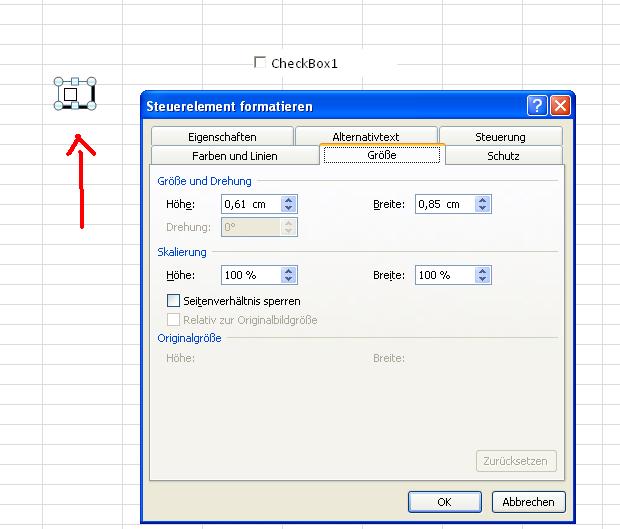Switch to the Alternativtext tab
This screenshot has width=620, height=529.
[x=366, y=137]
